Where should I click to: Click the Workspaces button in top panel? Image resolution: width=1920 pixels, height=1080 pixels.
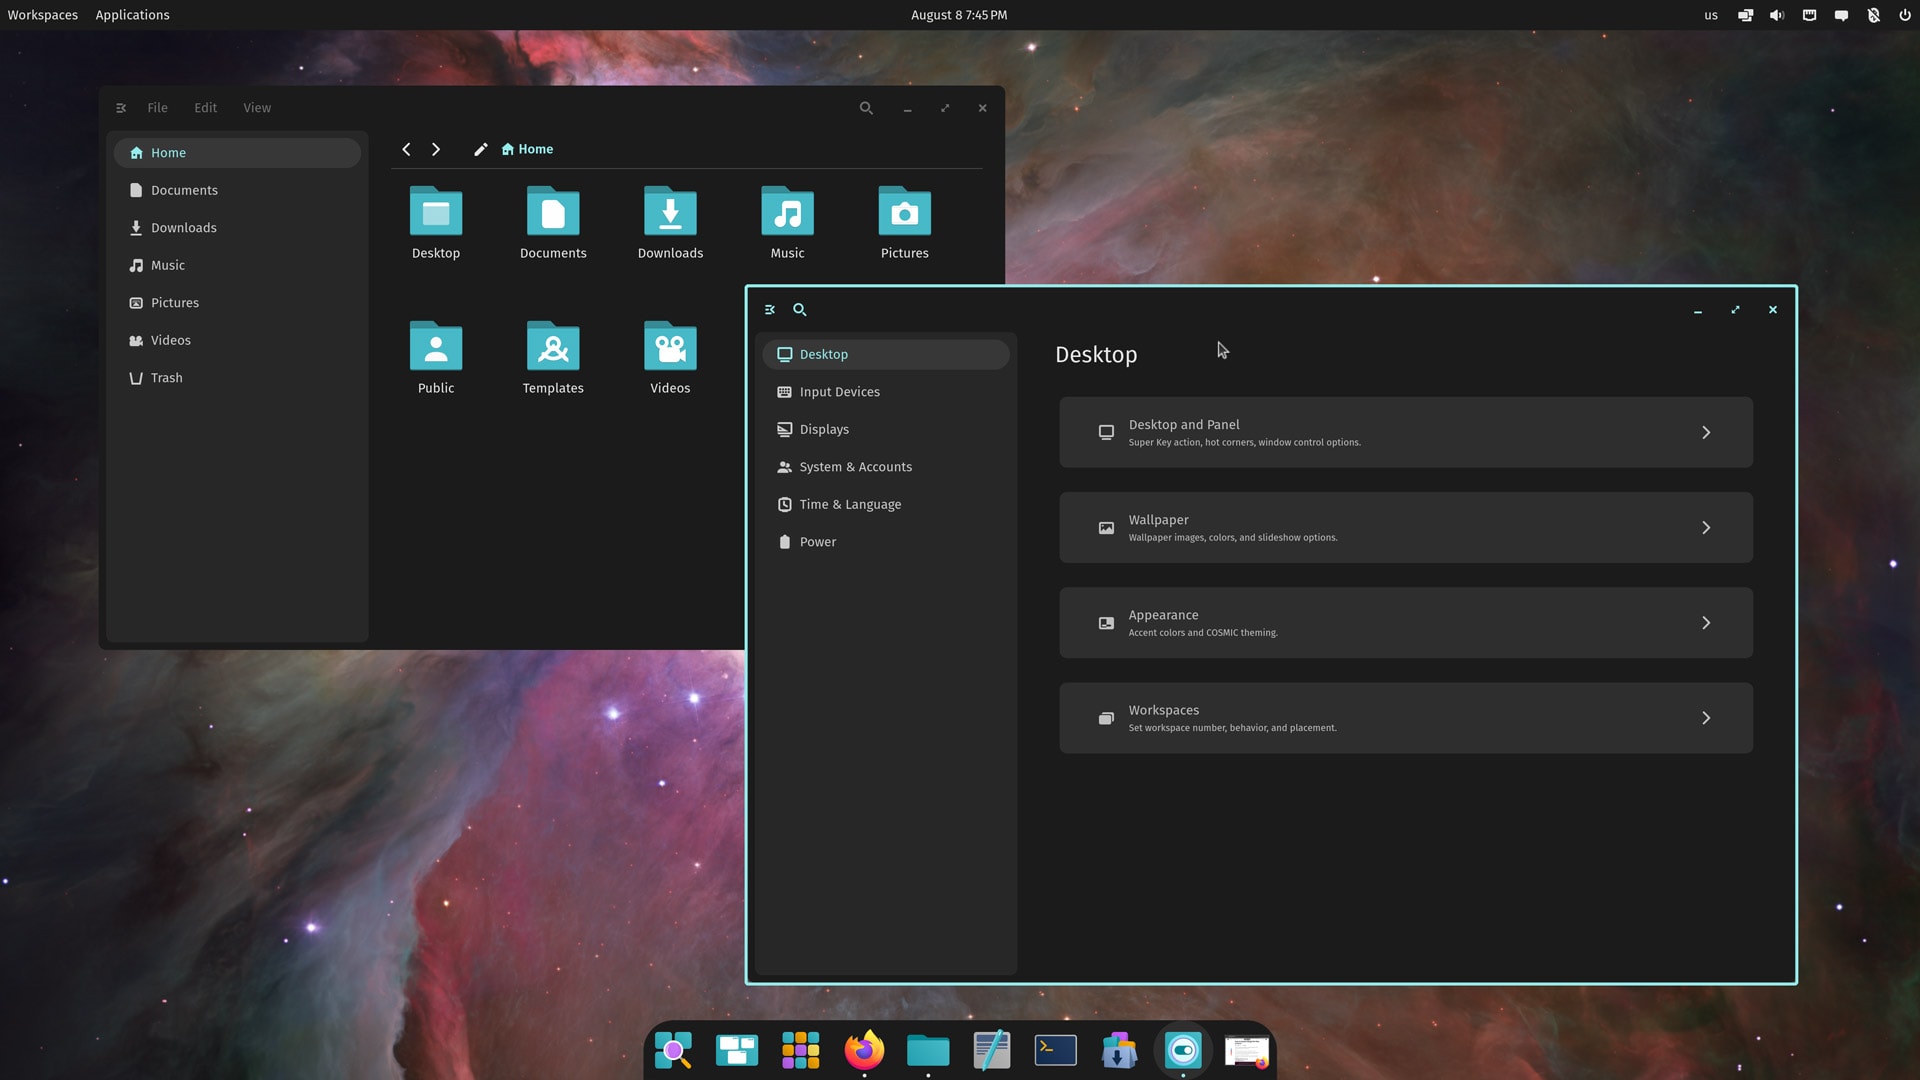click(43, 15)
